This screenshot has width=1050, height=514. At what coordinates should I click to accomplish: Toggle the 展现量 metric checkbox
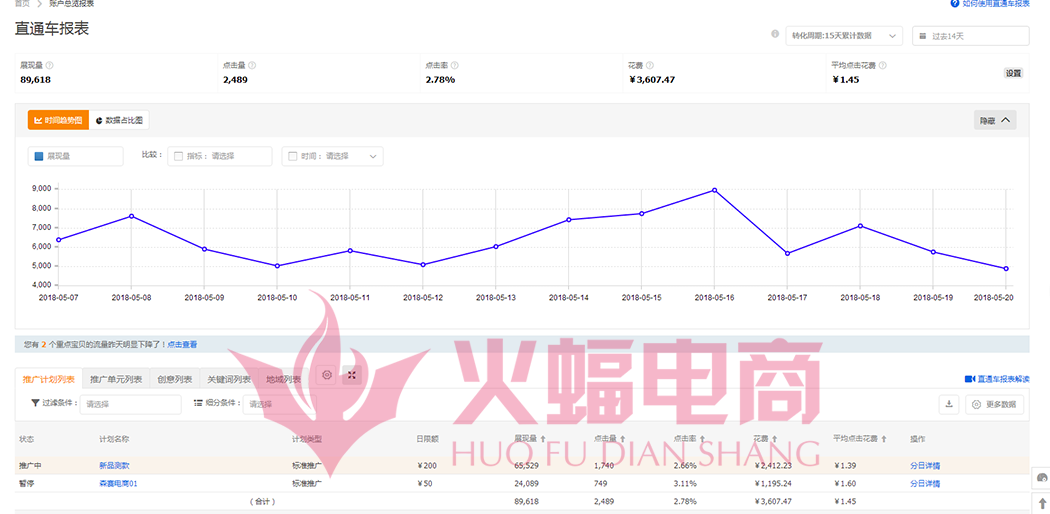click(x=39, y=156)
